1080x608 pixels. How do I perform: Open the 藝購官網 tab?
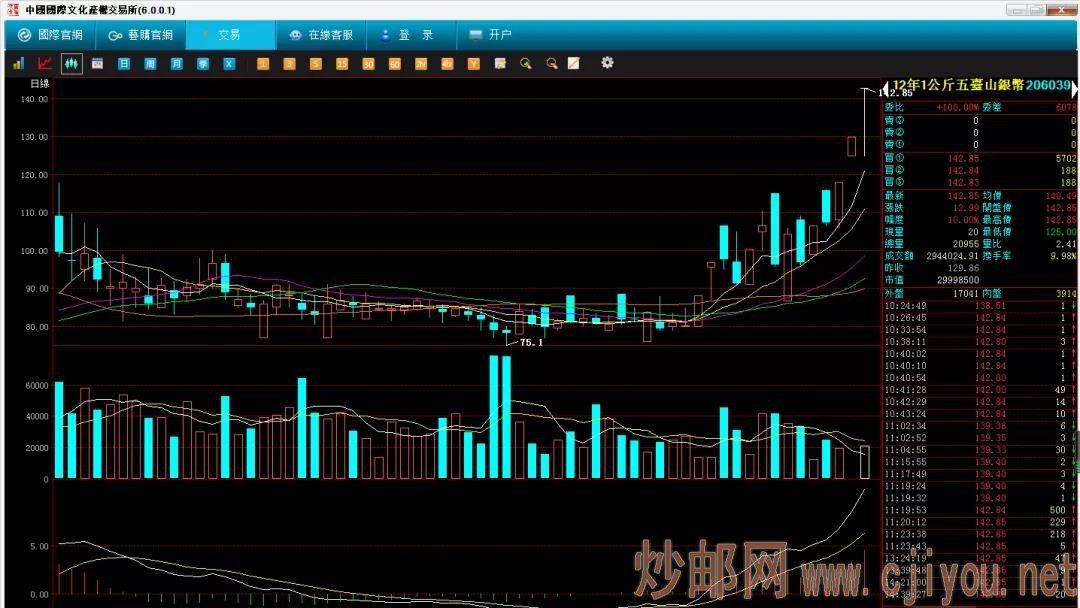click(x=141, y=35)
